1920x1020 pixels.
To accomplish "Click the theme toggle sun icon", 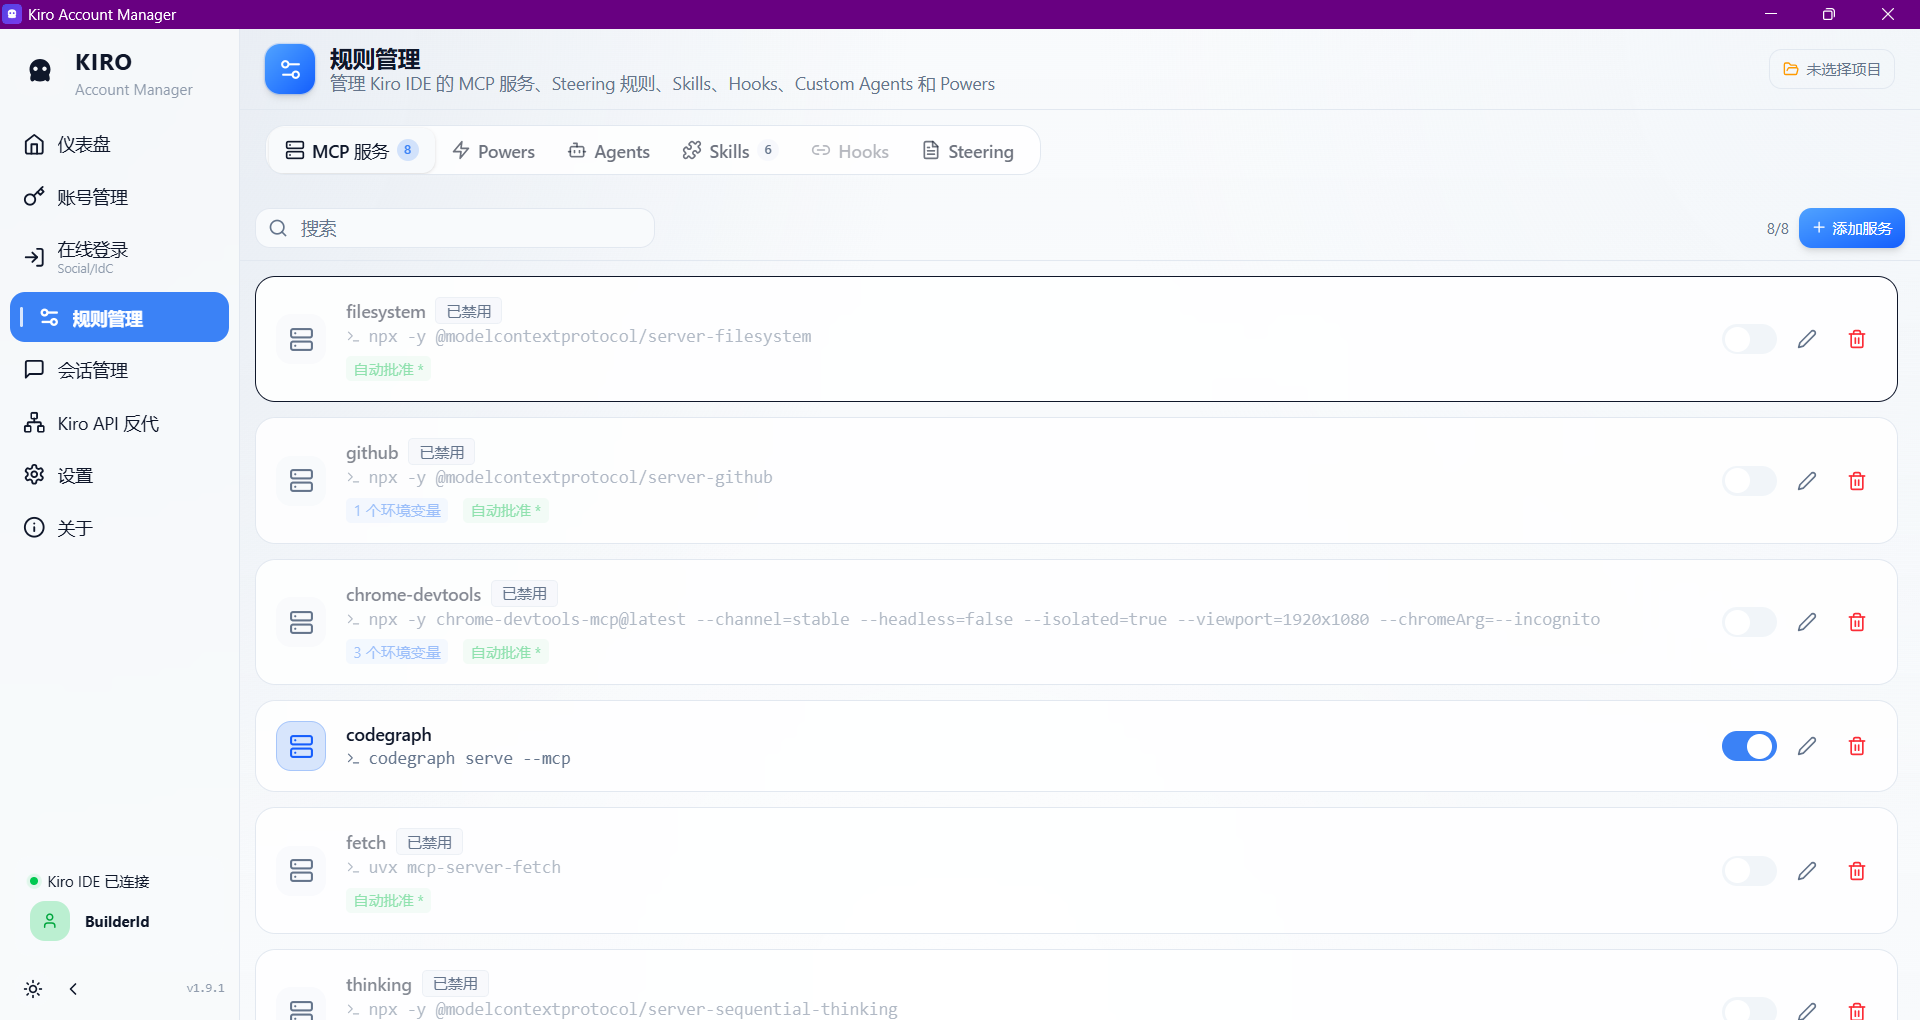I will point(33,989).
